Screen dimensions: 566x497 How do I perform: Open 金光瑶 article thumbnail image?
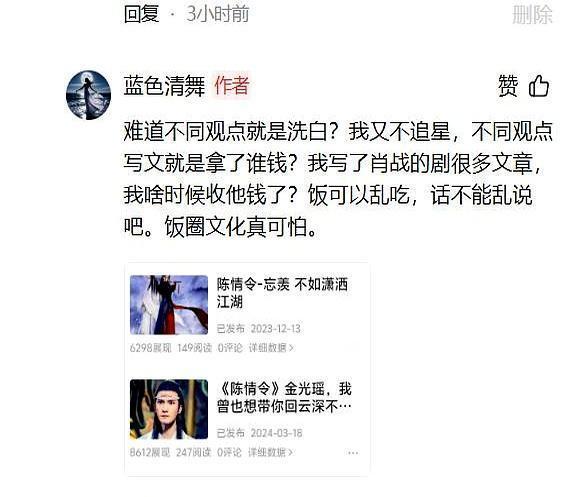pos(169,409)
